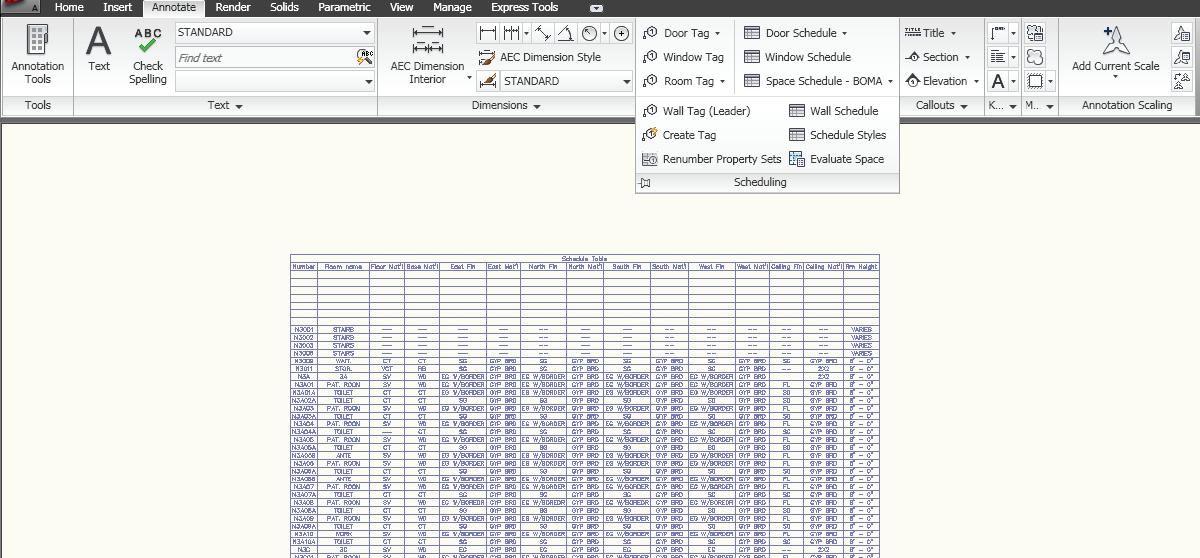Viewport: 1200px width, 558px height.
Task: Expand the Text panel
Action: click(x=225, y=105)
